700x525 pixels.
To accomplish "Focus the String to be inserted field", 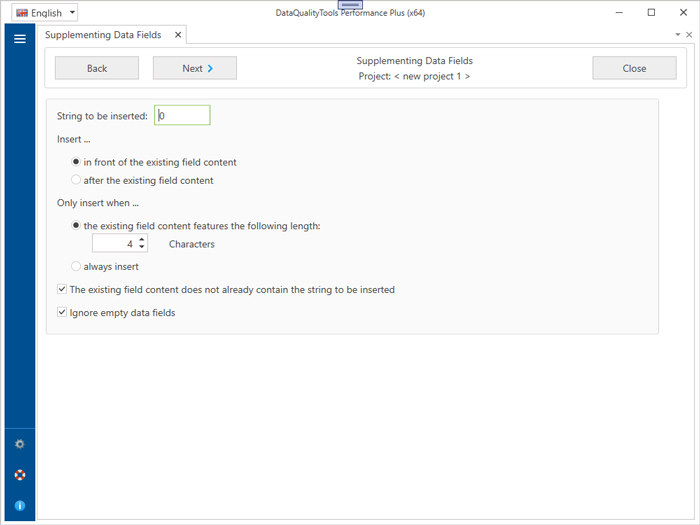I will point(182,116).
